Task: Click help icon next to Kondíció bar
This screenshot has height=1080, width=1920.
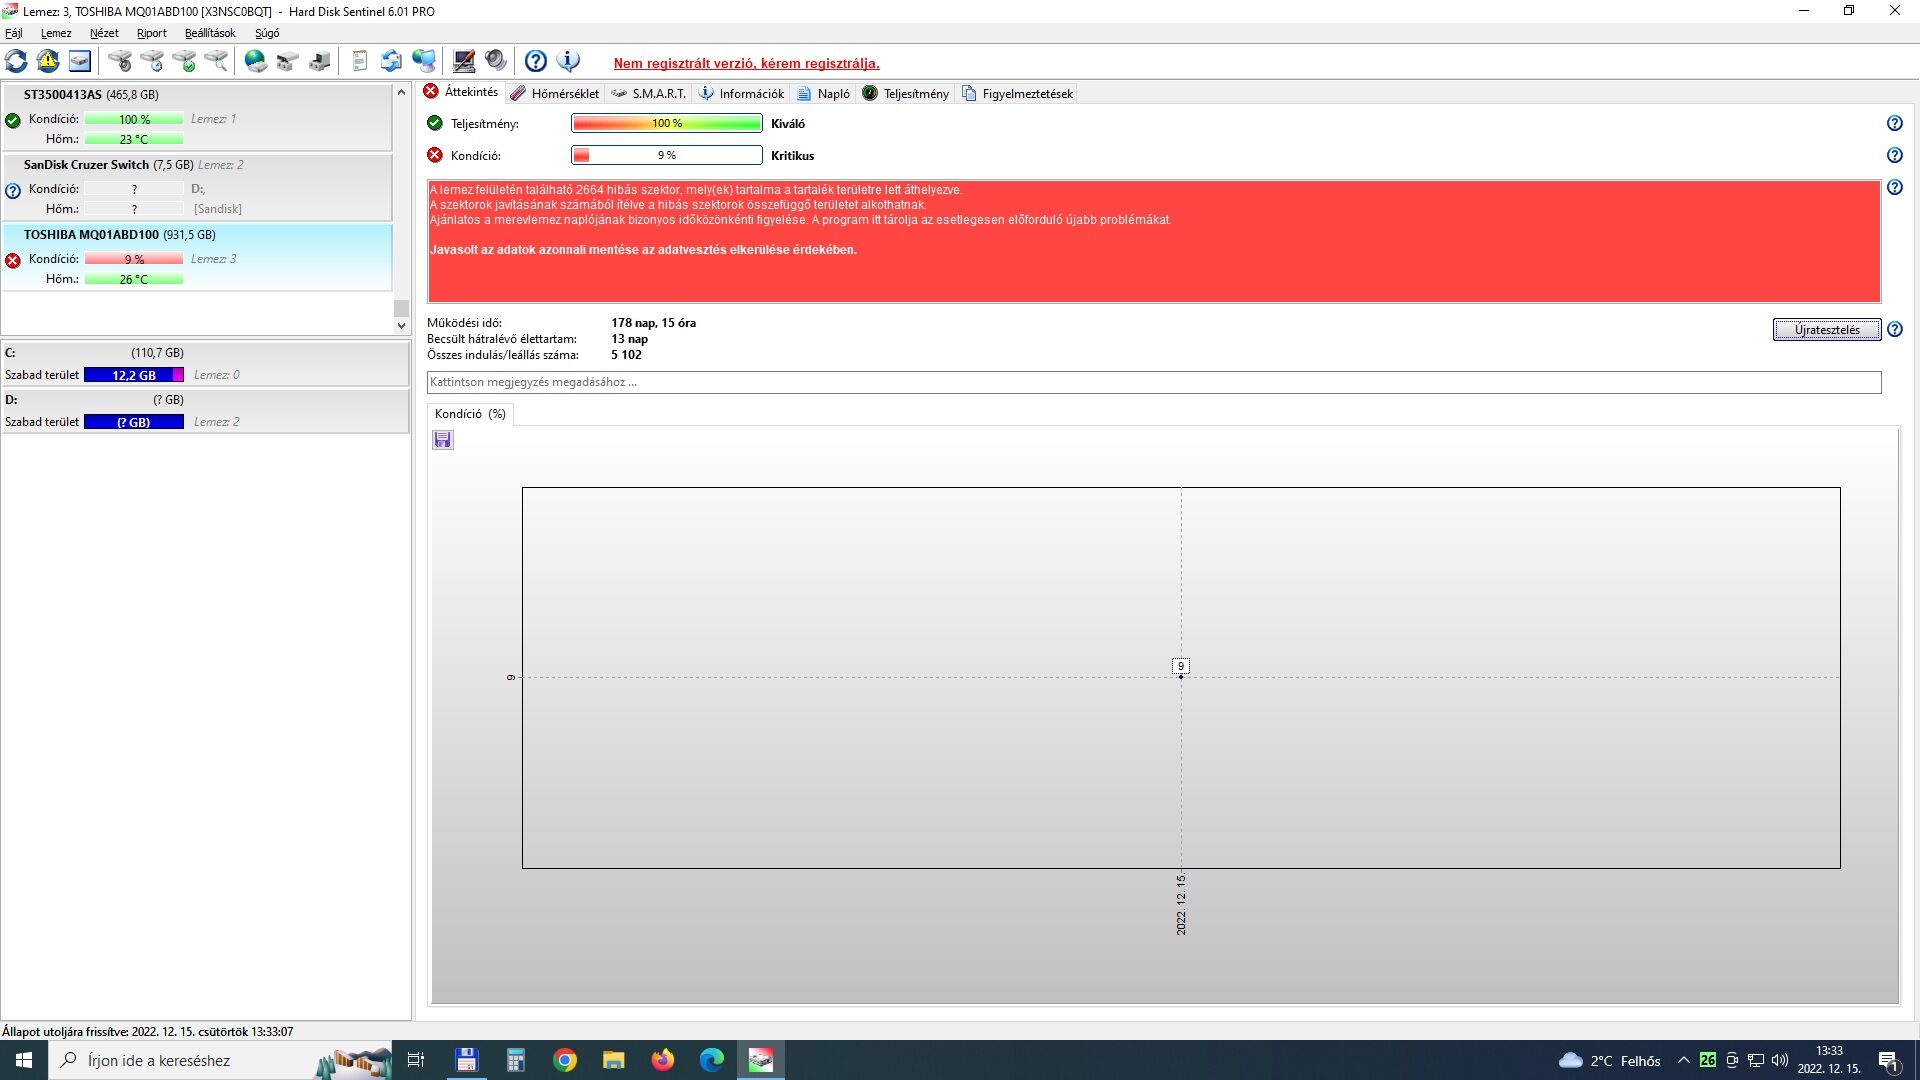Action: coord(1894,155)
